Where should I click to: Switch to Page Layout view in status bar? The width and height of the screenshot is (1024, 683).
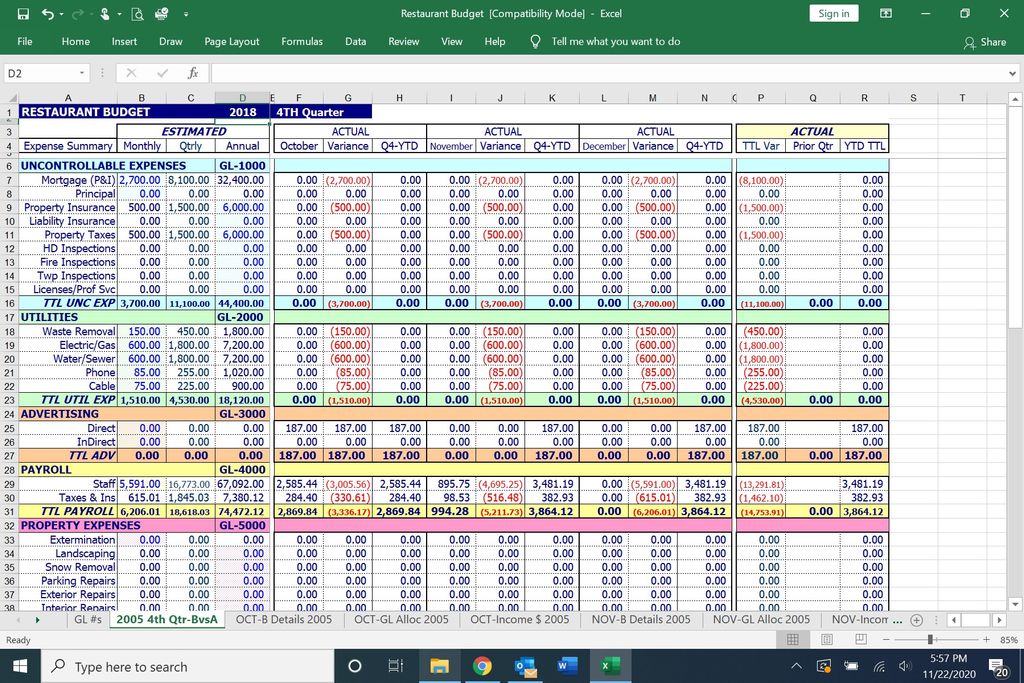pos(827,640)
